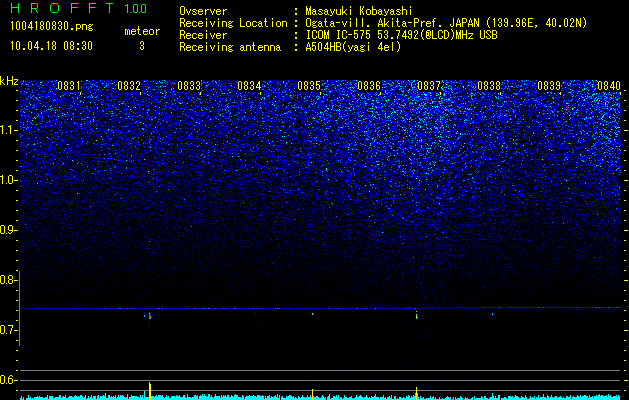Click the kHz axis unit label
This screenshot has width=629, height=400.
pyautogui.click(x=9, y=81)
